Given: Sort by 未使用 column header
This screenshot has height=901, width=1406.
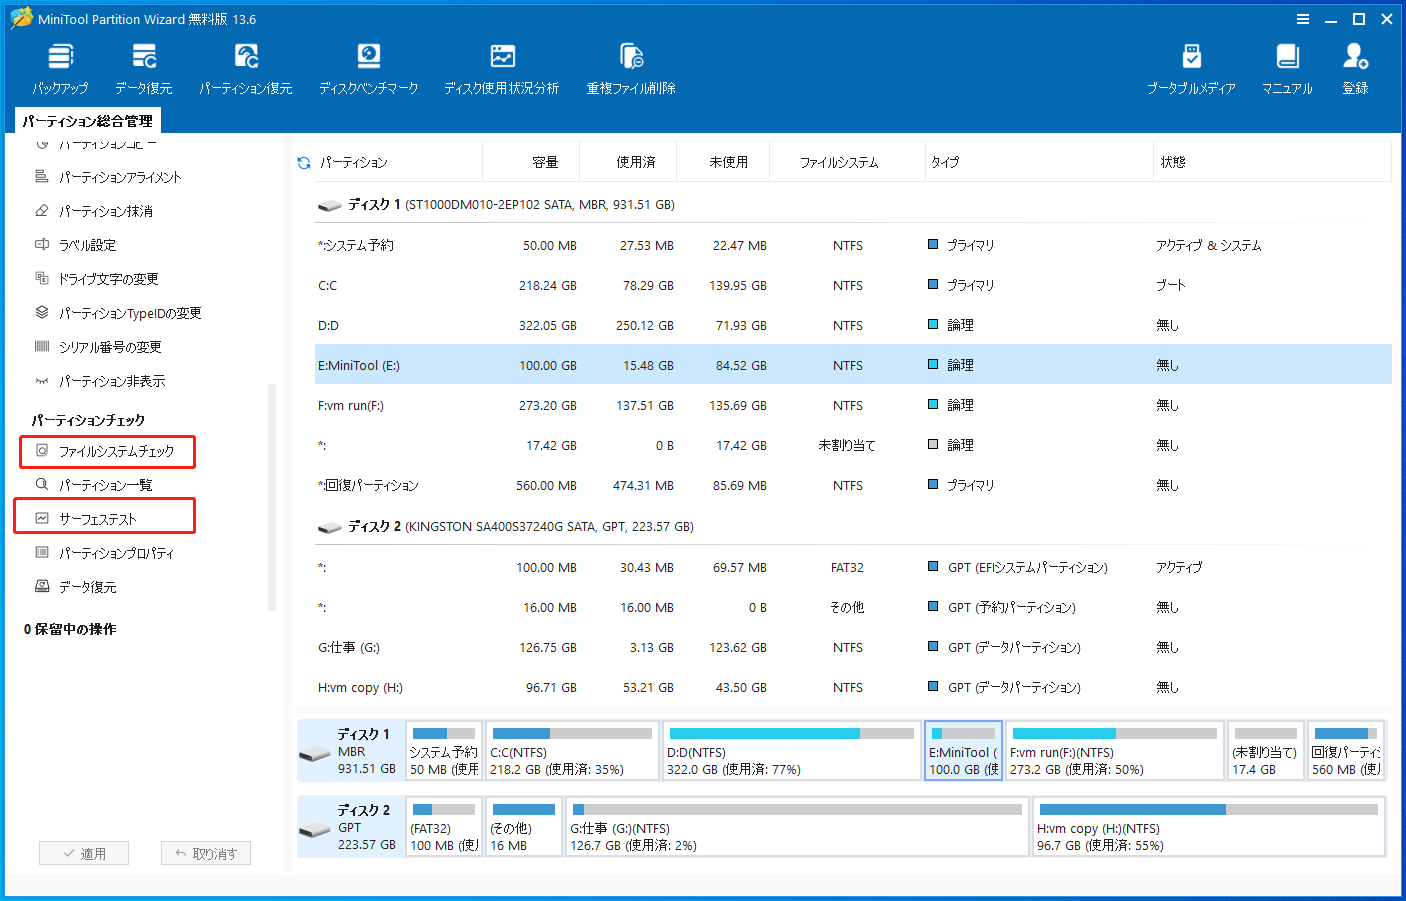Looking at the screenshot, I should click(x=729, y=162).
